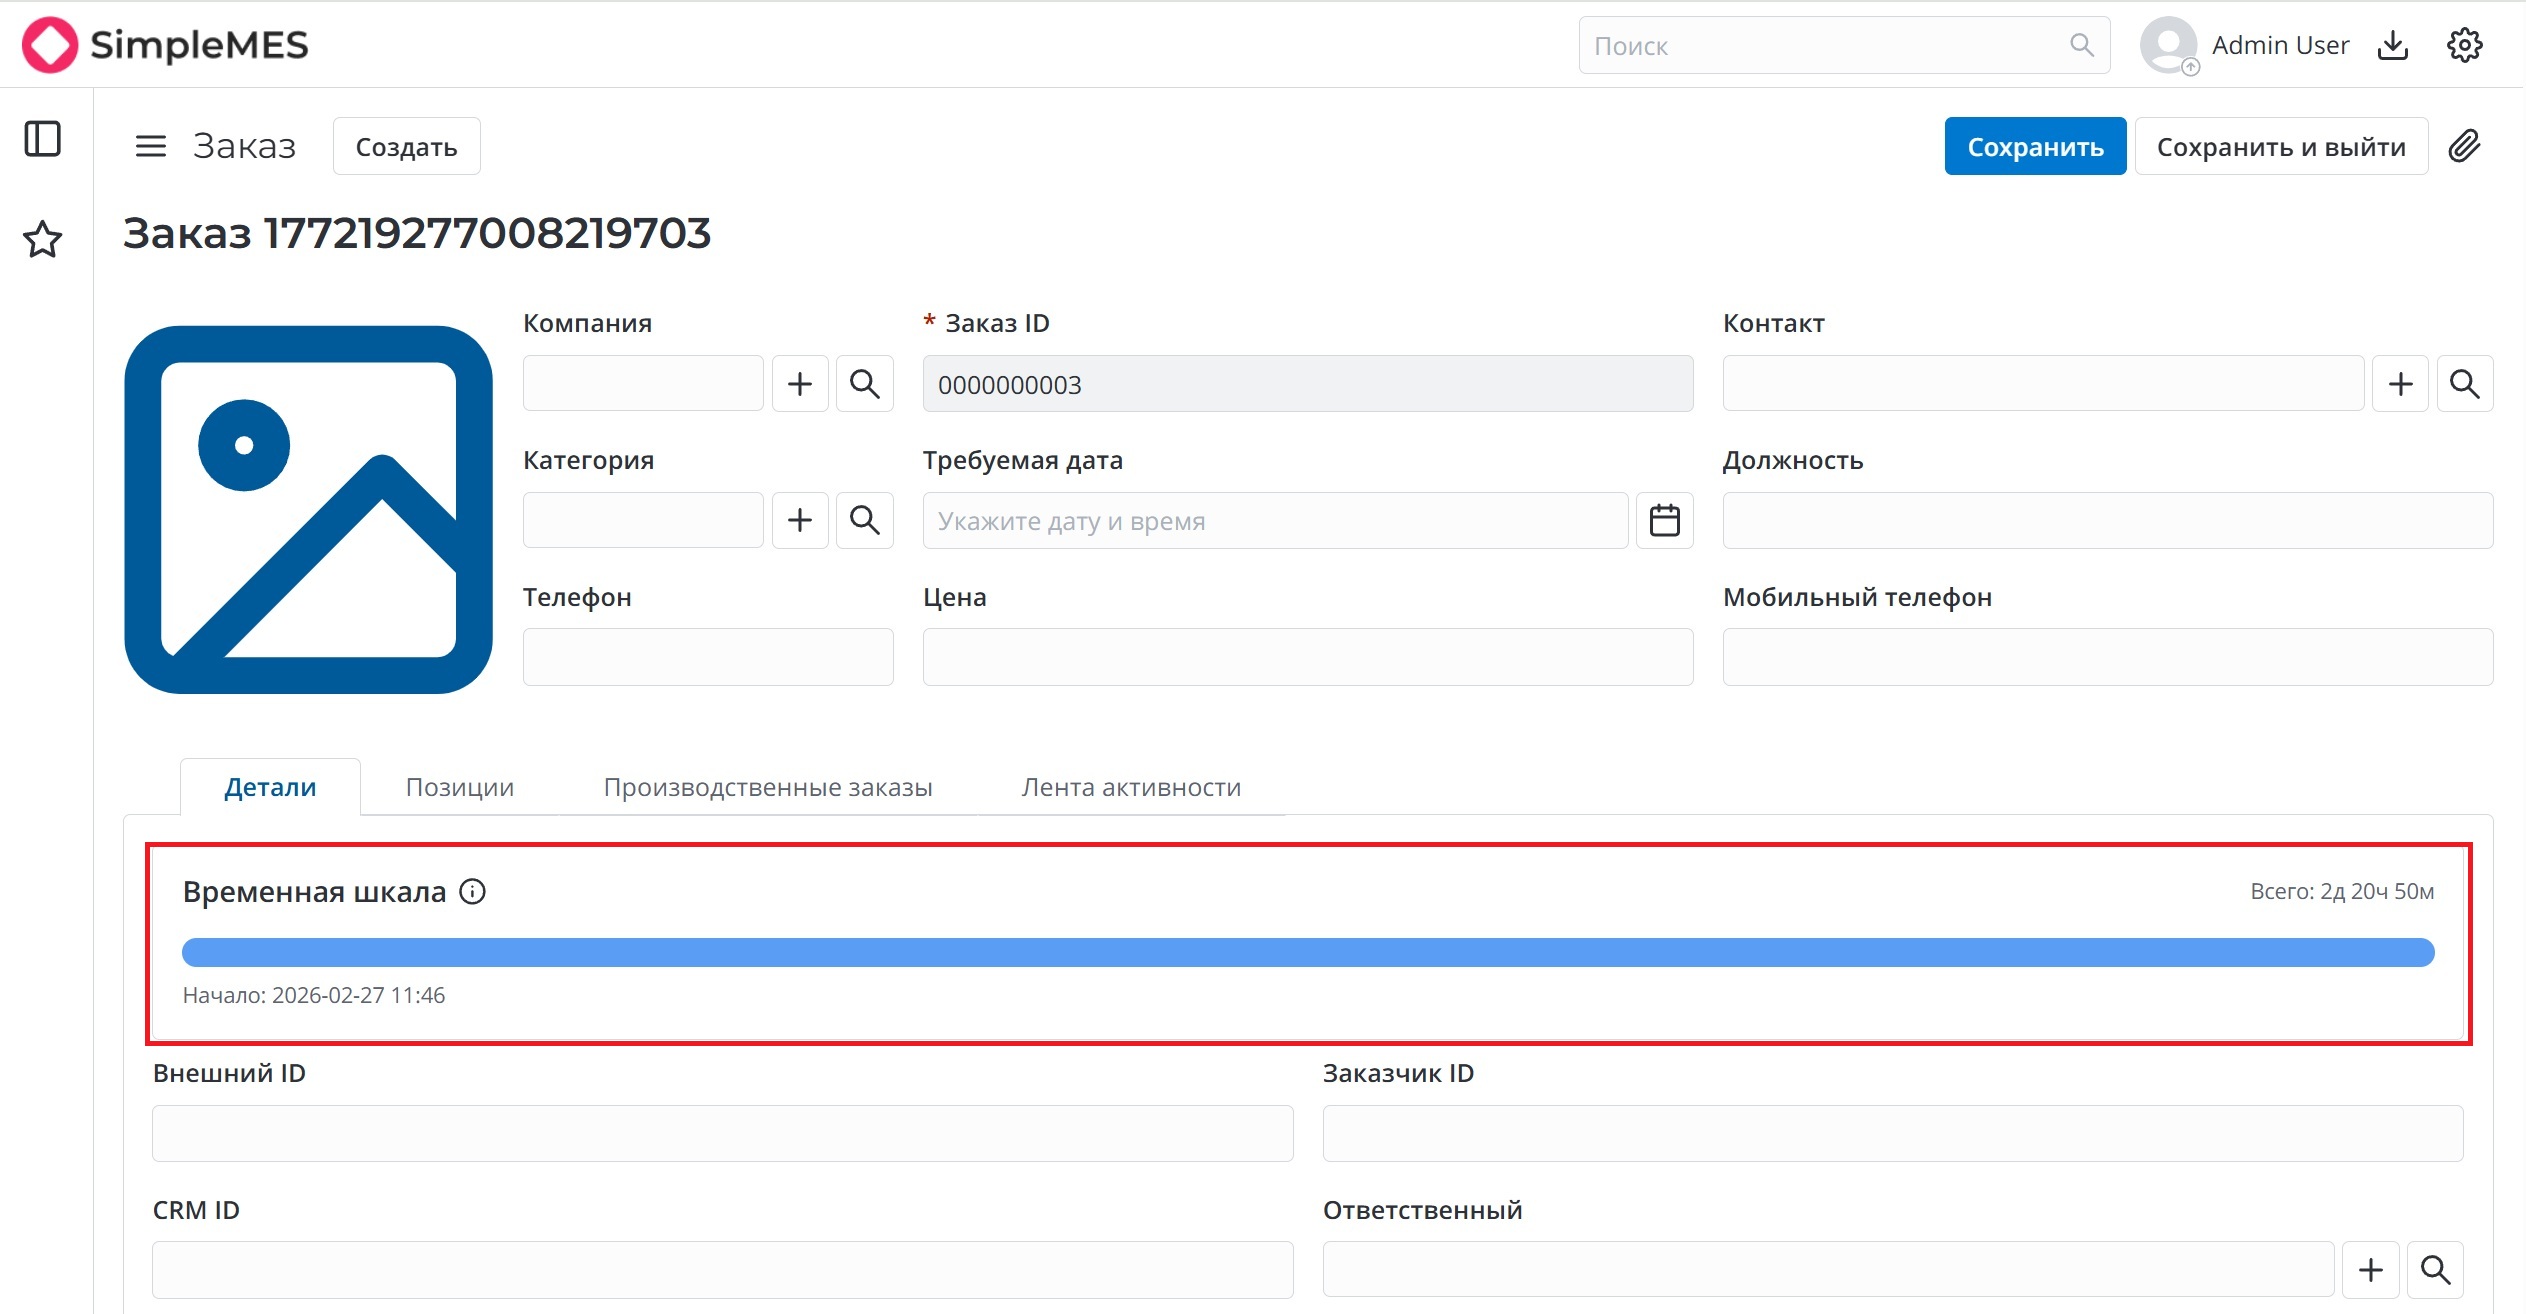Click the download icon in header
This screenshot has height=1314, width=2526.
pyautogui.click(x=2393, y=45)
